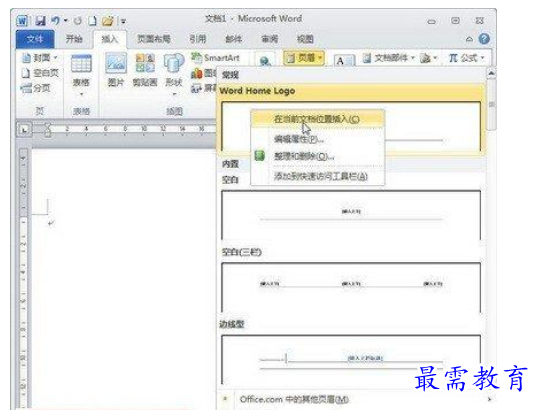
Task: Click the Redo icon in quick access toolbar
Action: click(78, 21)
